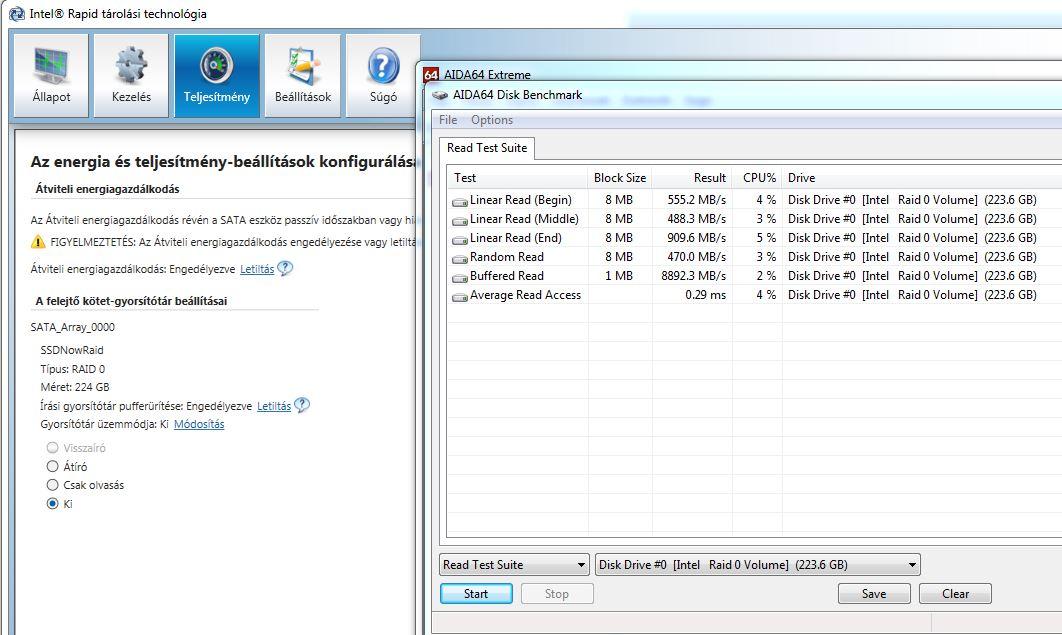Select the Visszaíró cache mode radio

[52, 447]
